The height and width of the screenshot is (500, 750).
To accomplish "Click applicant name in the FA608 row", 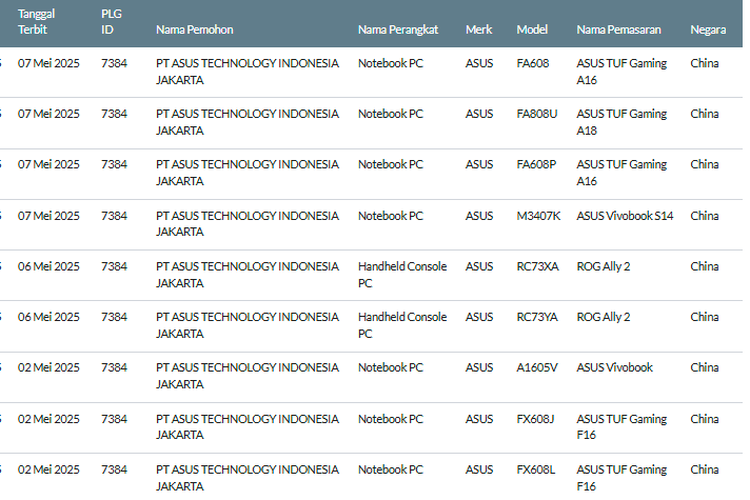I will tap(247, 71).
